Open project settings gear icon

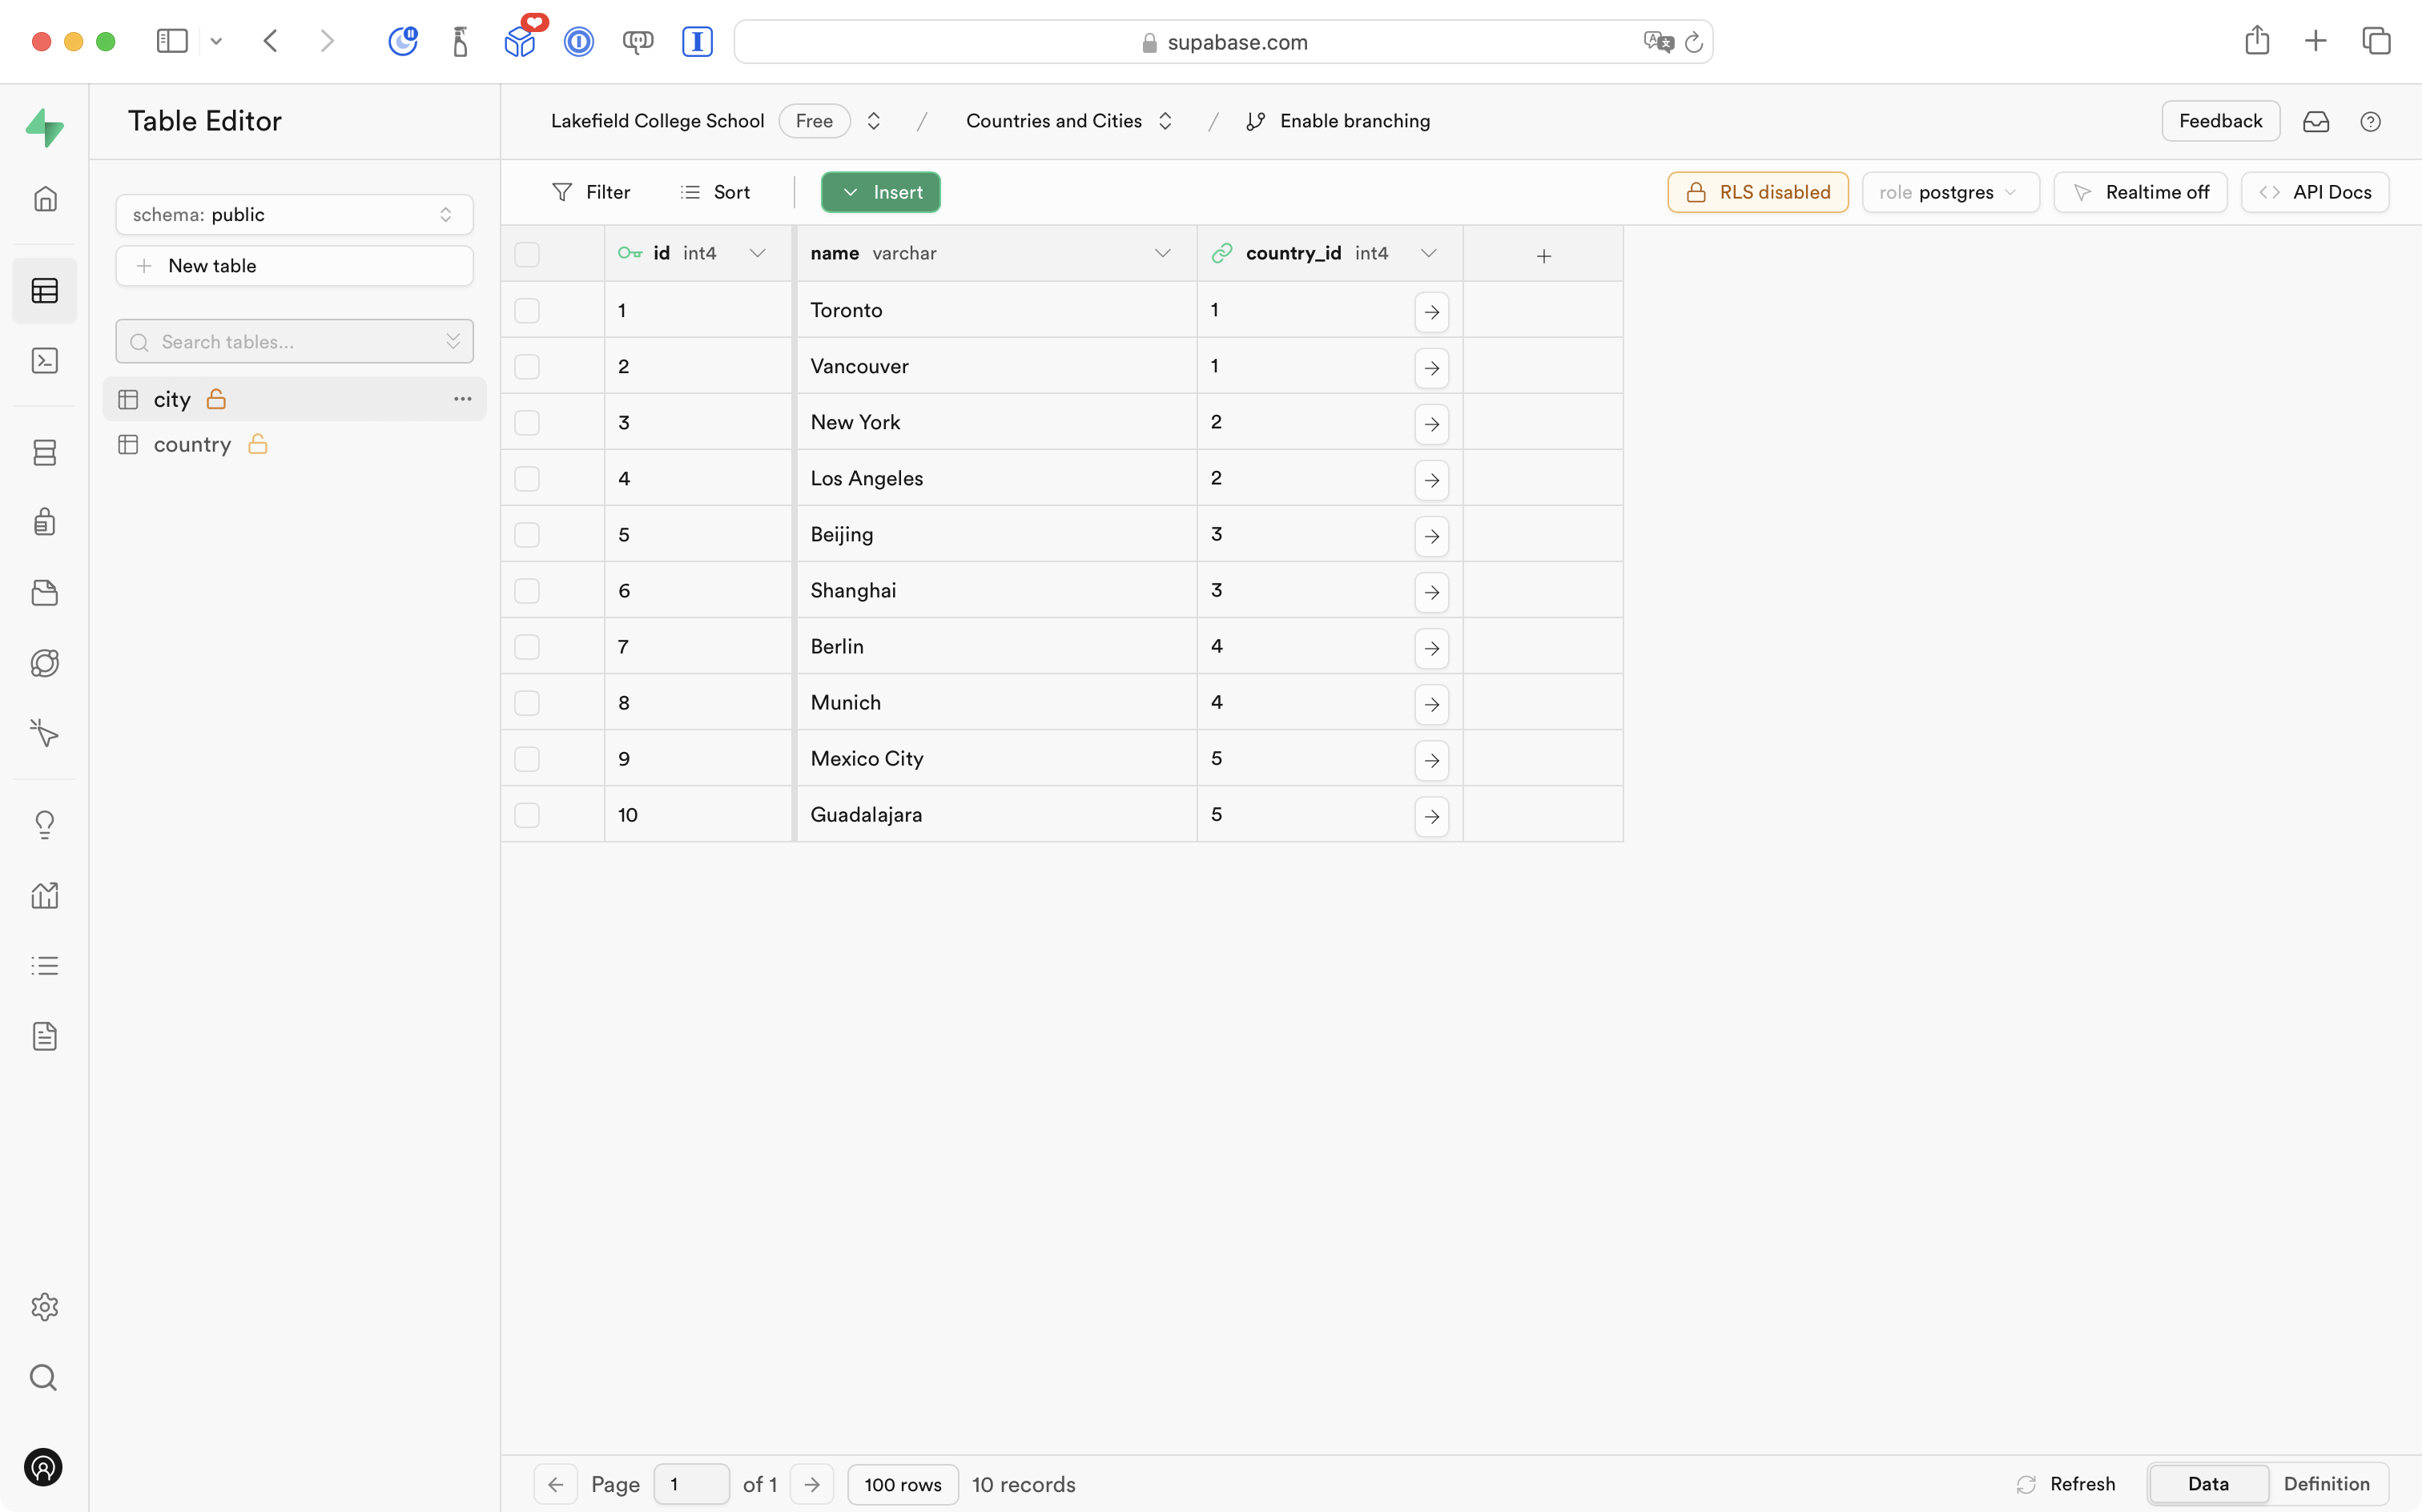click(x=45, y=1306)
